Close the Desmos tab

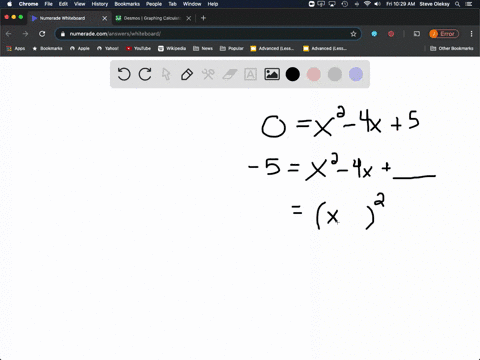pos(189,18)
